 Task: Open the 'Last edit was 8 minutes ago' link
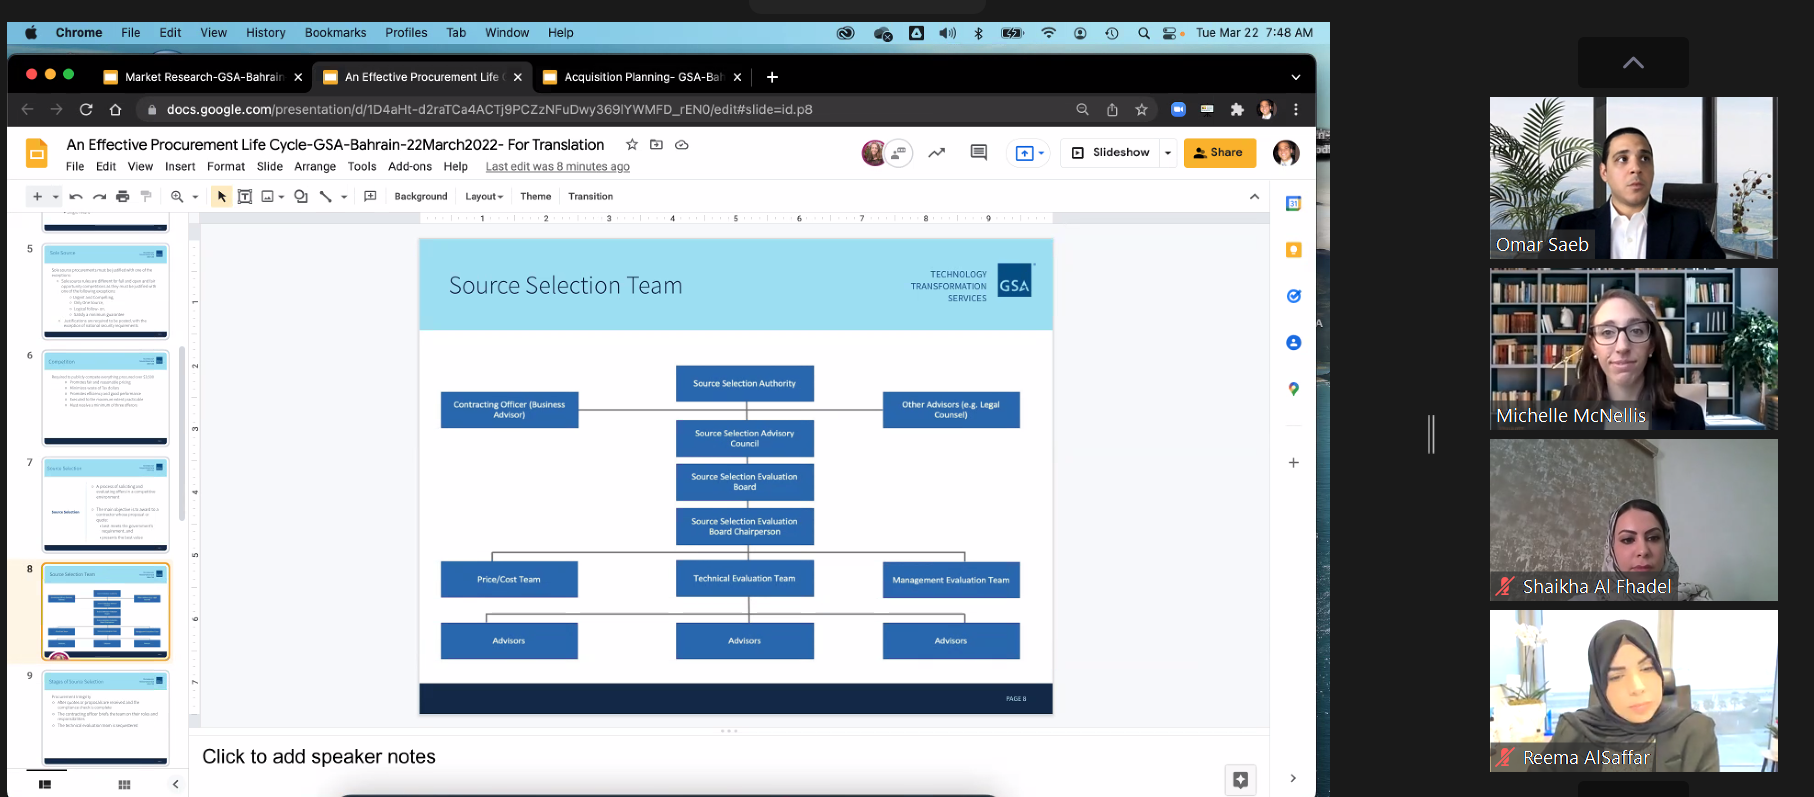(x=557, y=167)
